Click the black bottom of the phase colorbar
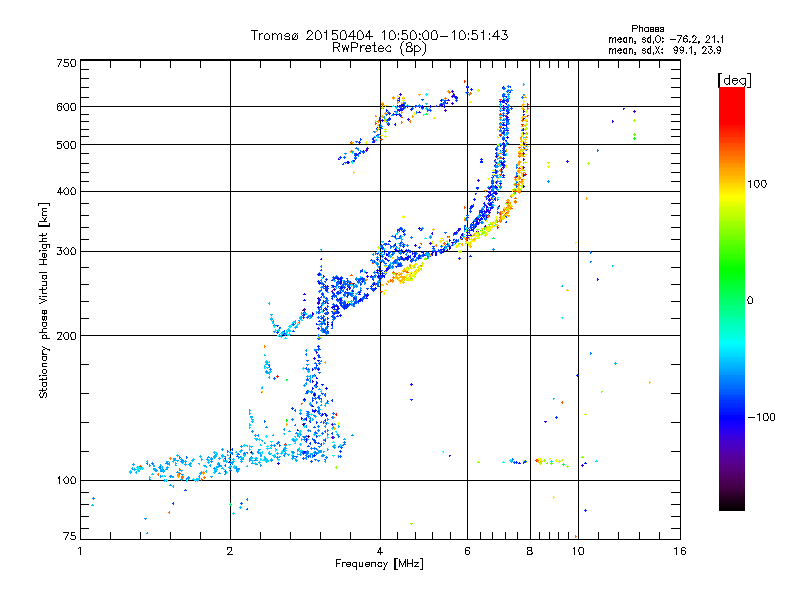800x600 pixels. (x=732, y=503)
